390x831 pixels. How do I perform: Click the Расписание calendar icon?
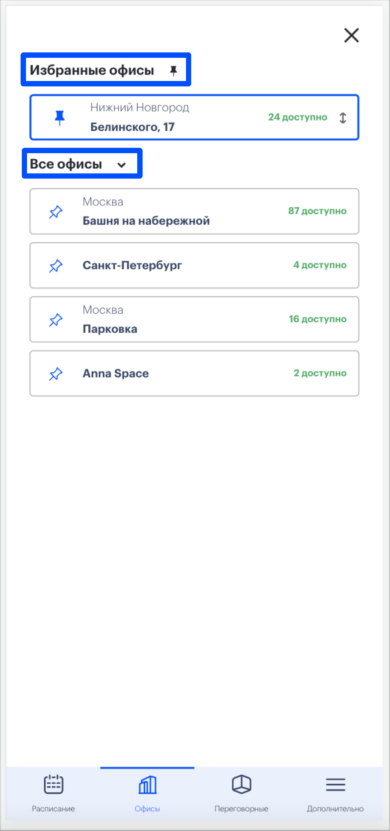click(x=53, y=784)
